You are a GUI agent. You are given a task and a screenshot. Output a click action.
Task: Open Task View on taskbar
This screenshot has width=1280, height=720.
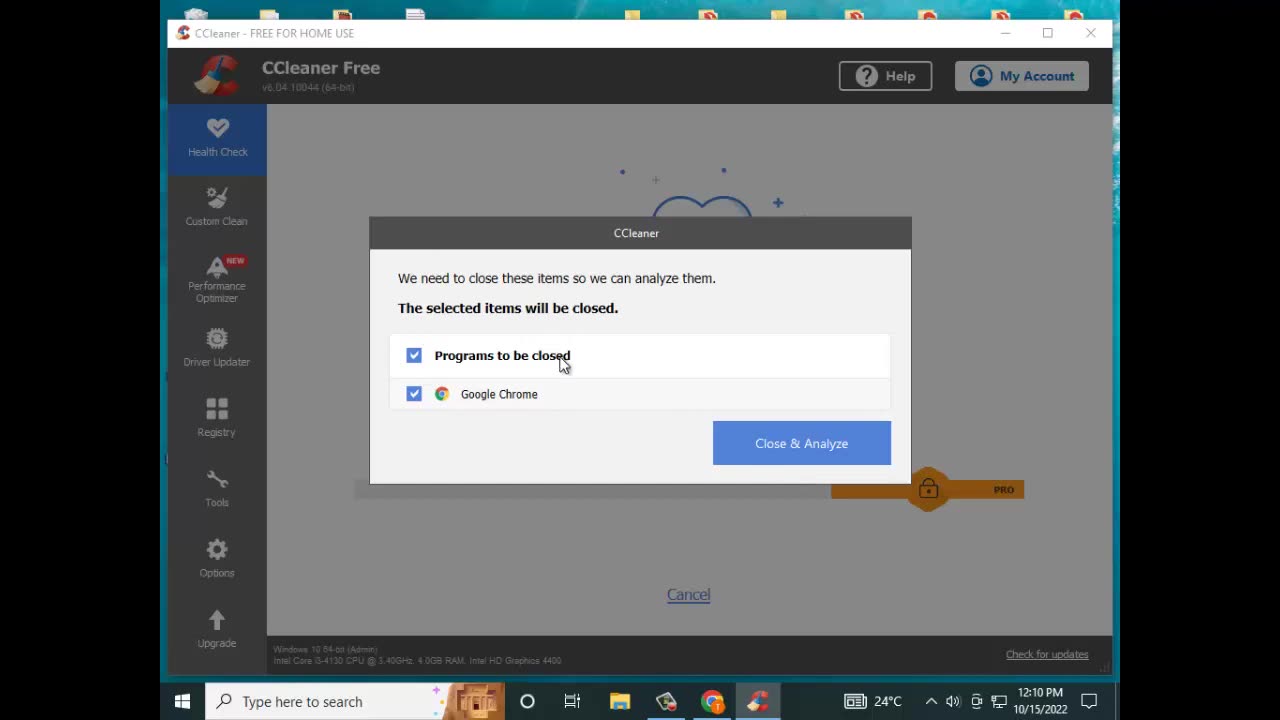(x=572, y=701)
